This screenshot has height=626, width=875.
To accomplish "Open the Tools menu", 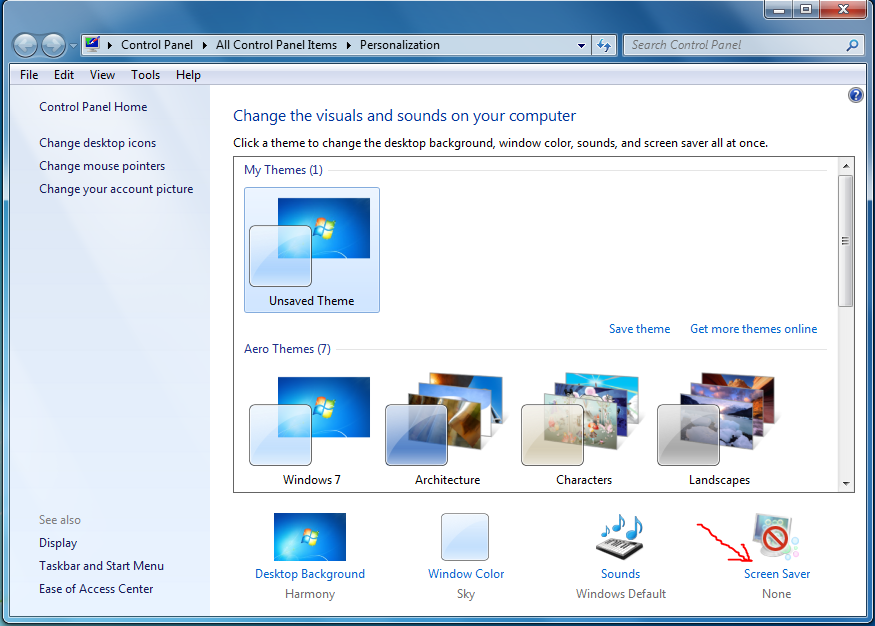I will point(145,75).
